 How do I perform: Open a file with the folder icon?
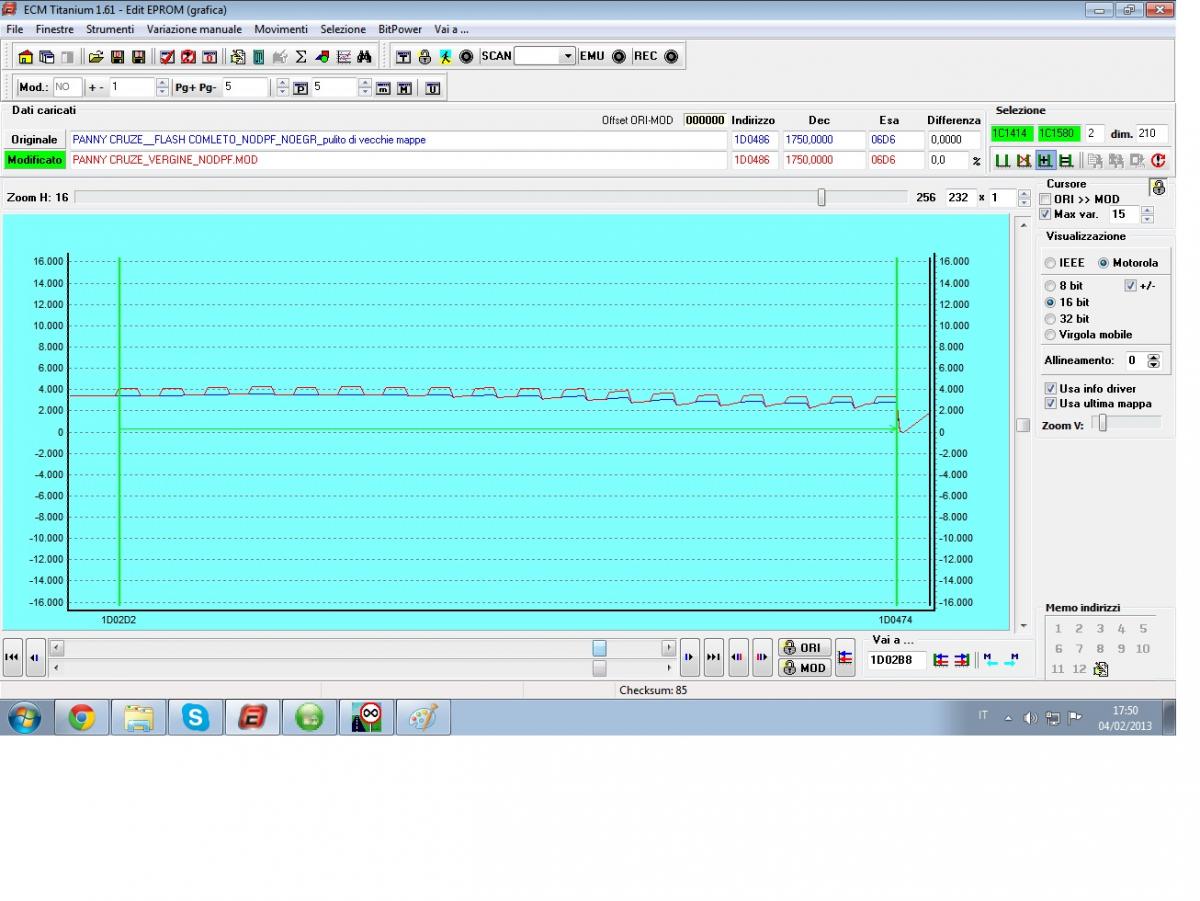click(x=96, y=57)
